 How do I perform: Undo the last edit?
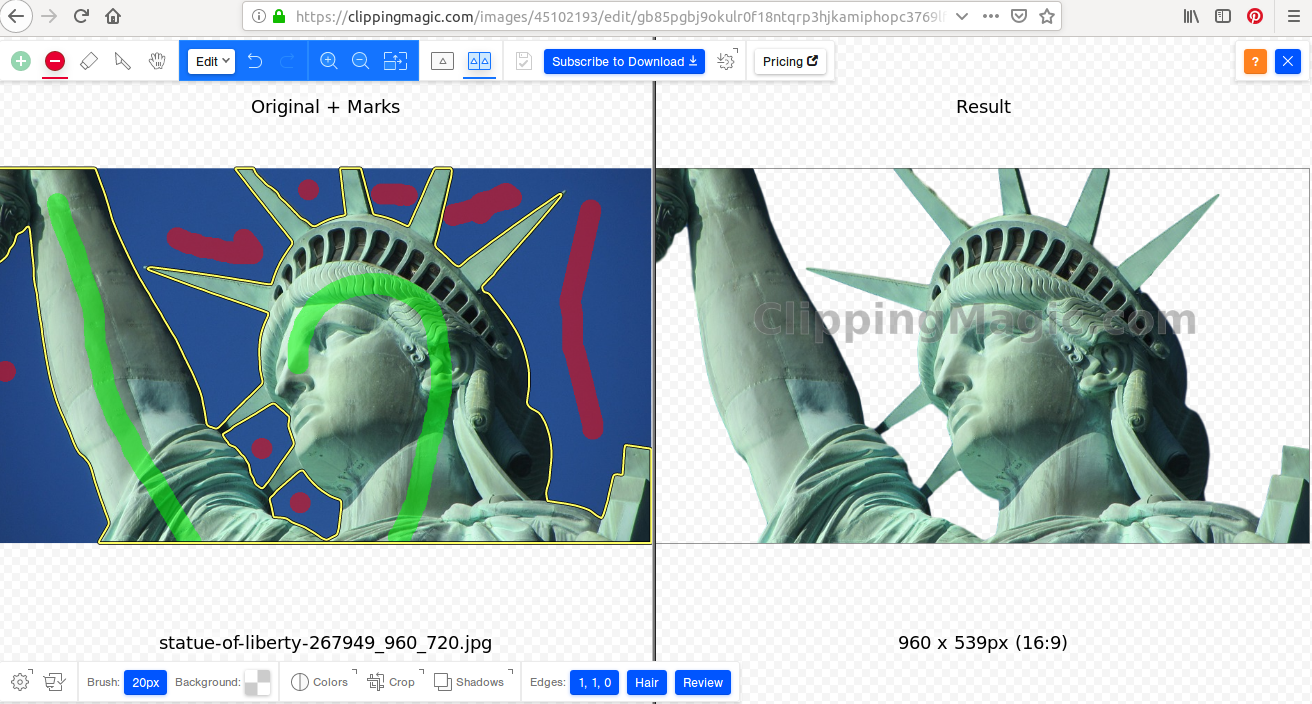click(255, 61)
